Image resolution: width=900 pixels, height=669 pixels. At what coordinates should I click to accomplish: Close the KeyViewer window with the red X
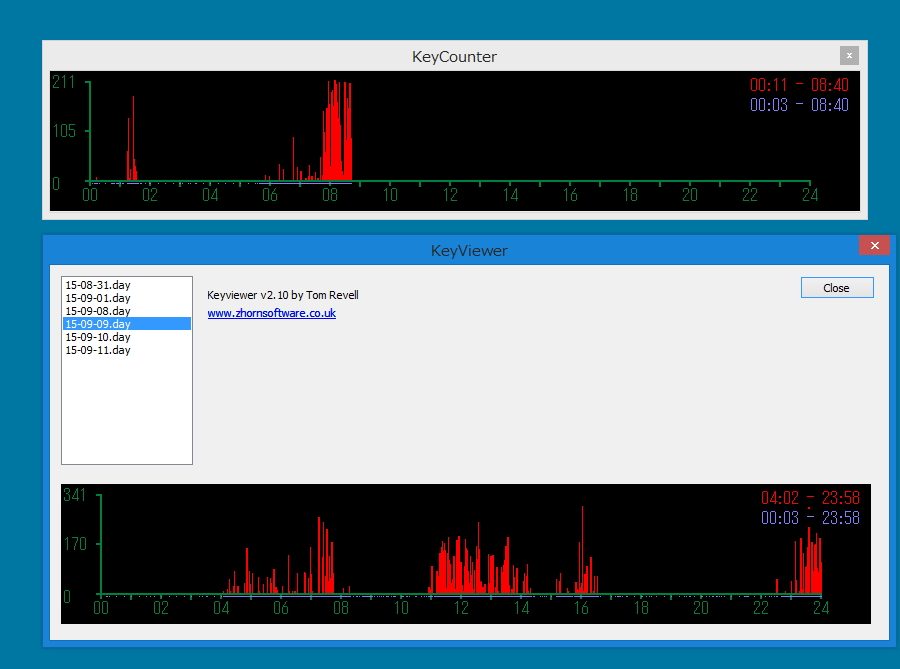pyautogui.click(x=874, y=245)
